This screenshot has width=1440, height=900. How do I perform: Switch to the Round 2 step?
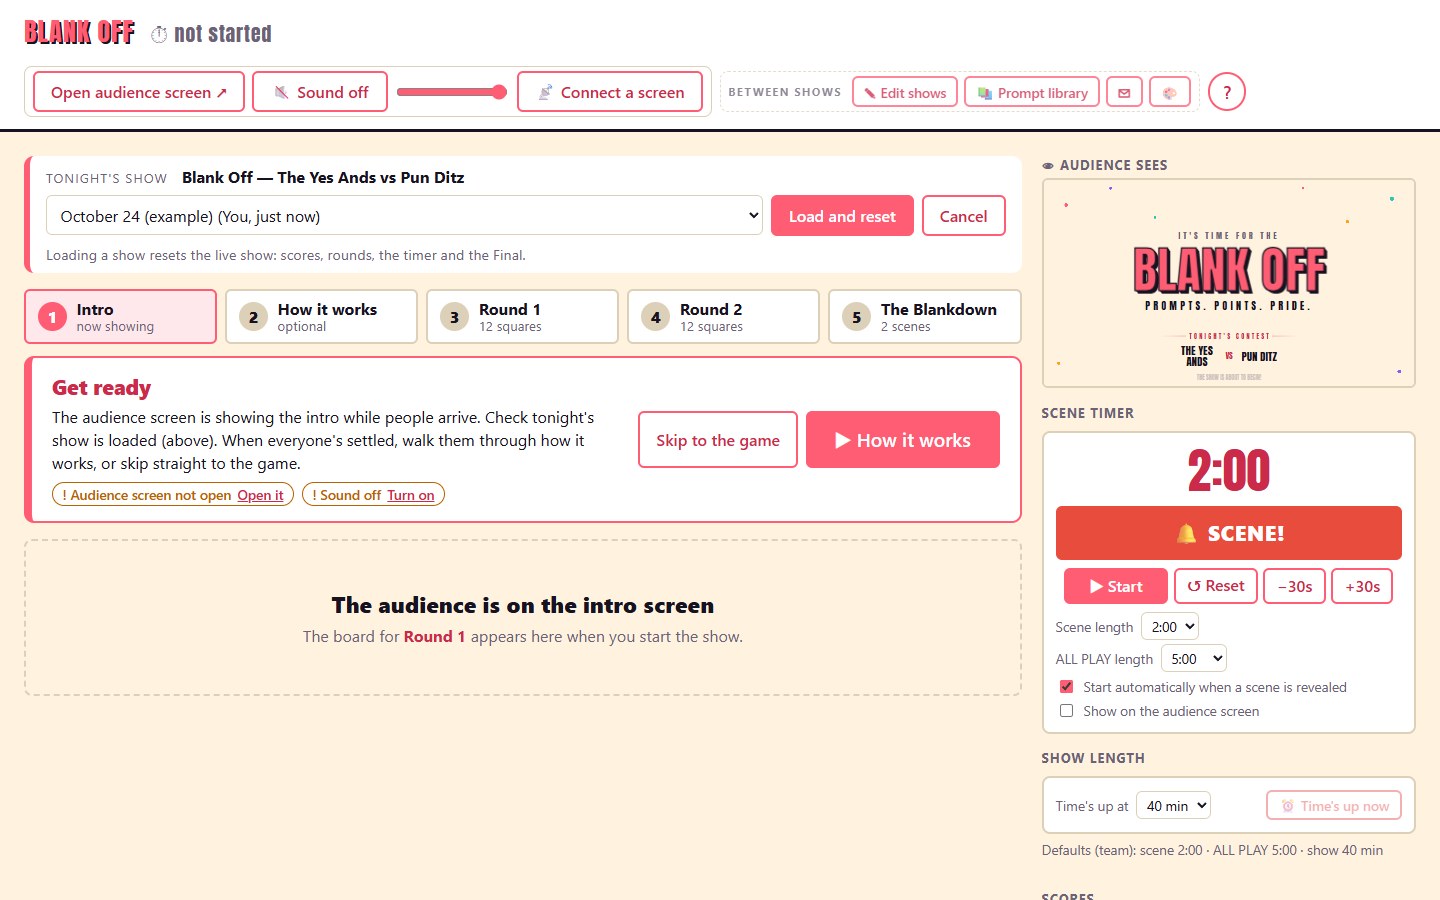tap(724, 317)
